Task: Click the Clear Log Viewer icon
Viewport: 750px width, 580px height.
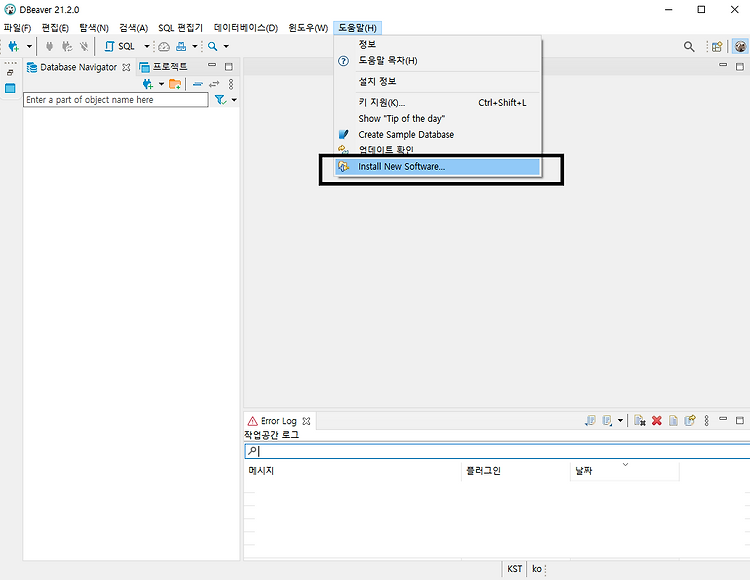Action: (640, 420)
